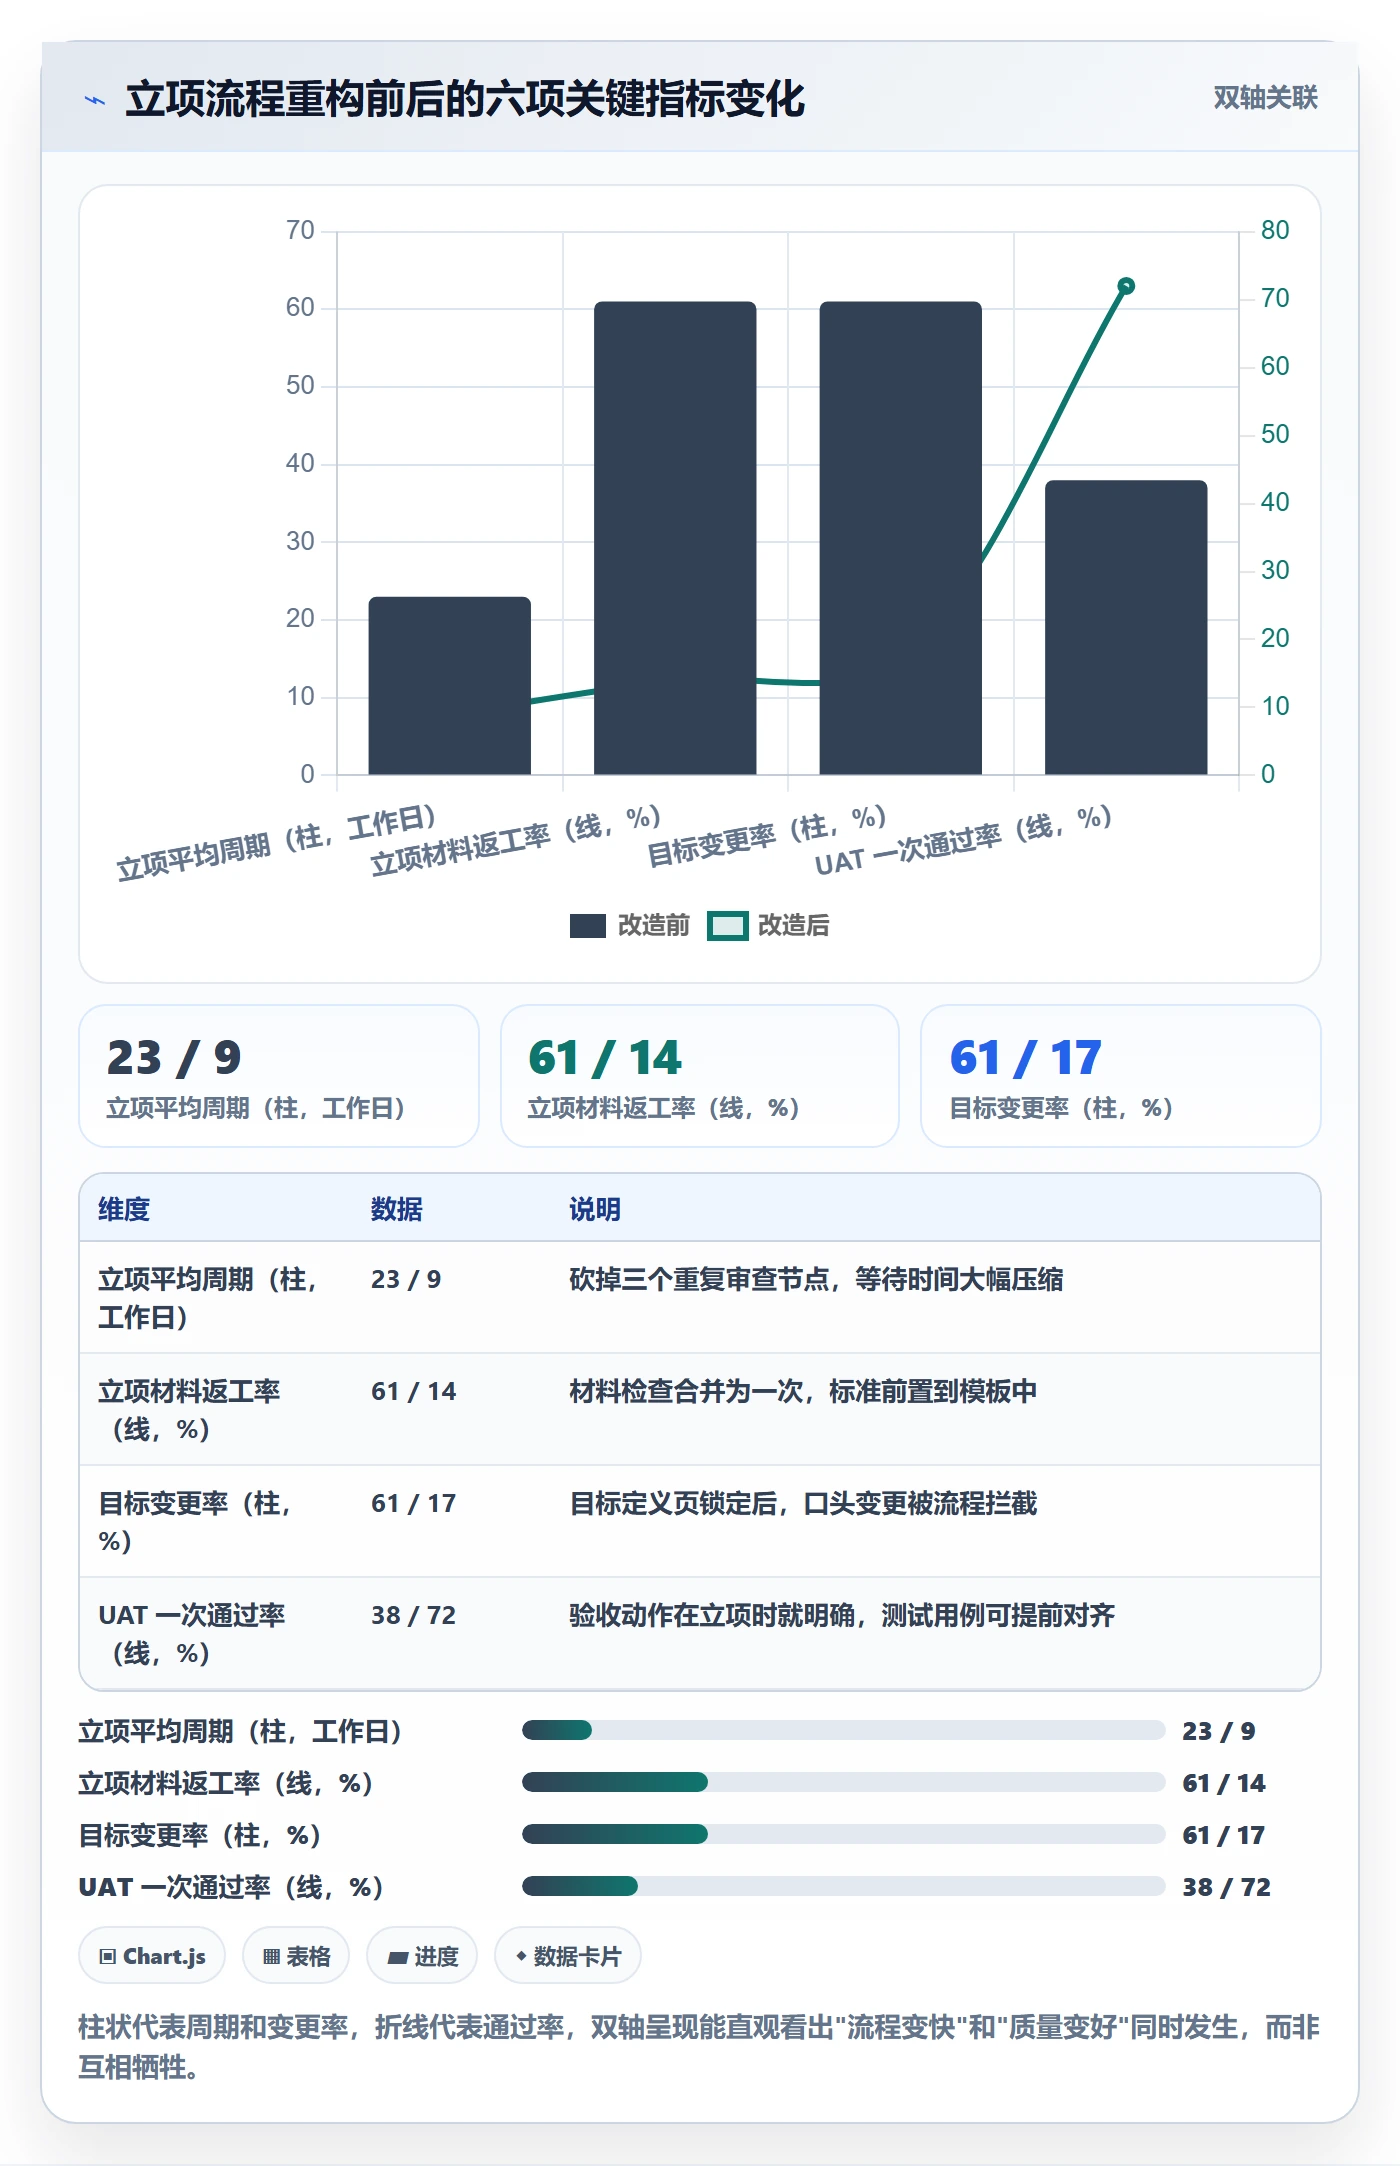This screenshot has height=2166, width=1400.
Task: Click the UAT 一次通过率 progress bar
Action: point(843,1886)
